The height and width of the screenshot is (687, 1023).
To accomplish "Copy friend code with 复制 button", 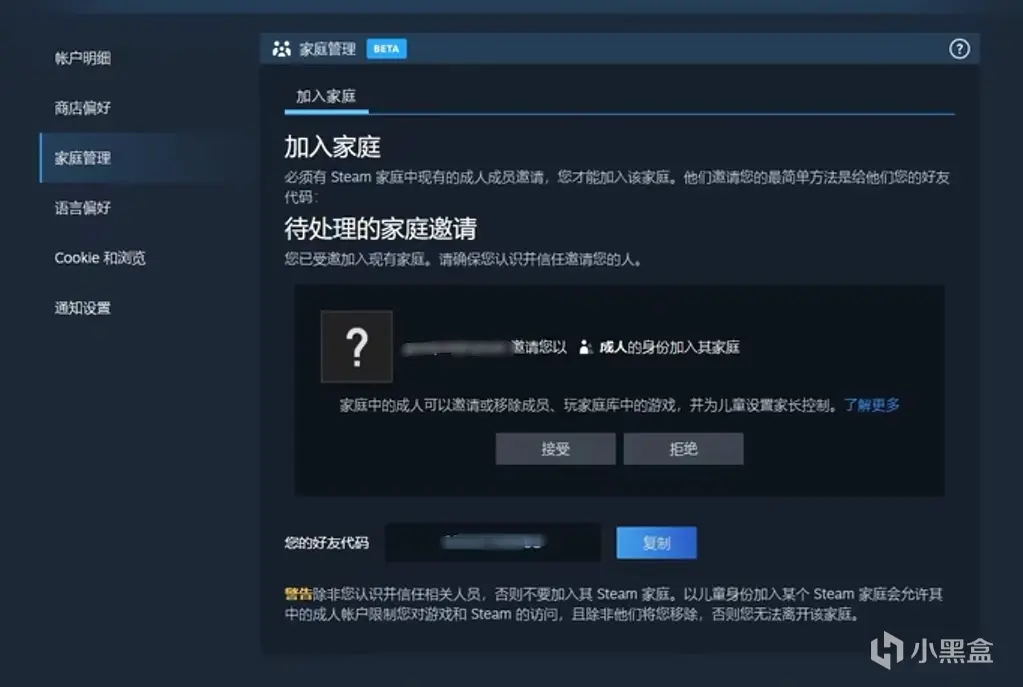I will pos(656,543).
